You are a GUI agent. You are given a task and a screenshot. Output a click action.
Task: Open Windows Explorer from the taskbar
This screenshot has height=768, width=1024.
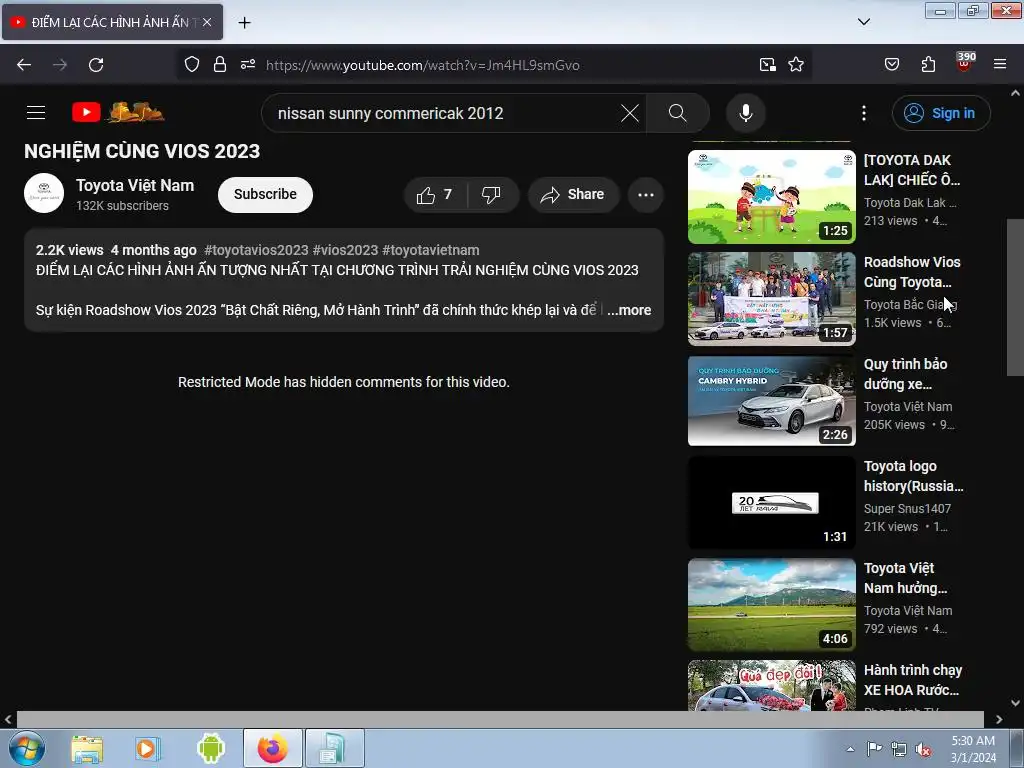click(x=87, y=748)
